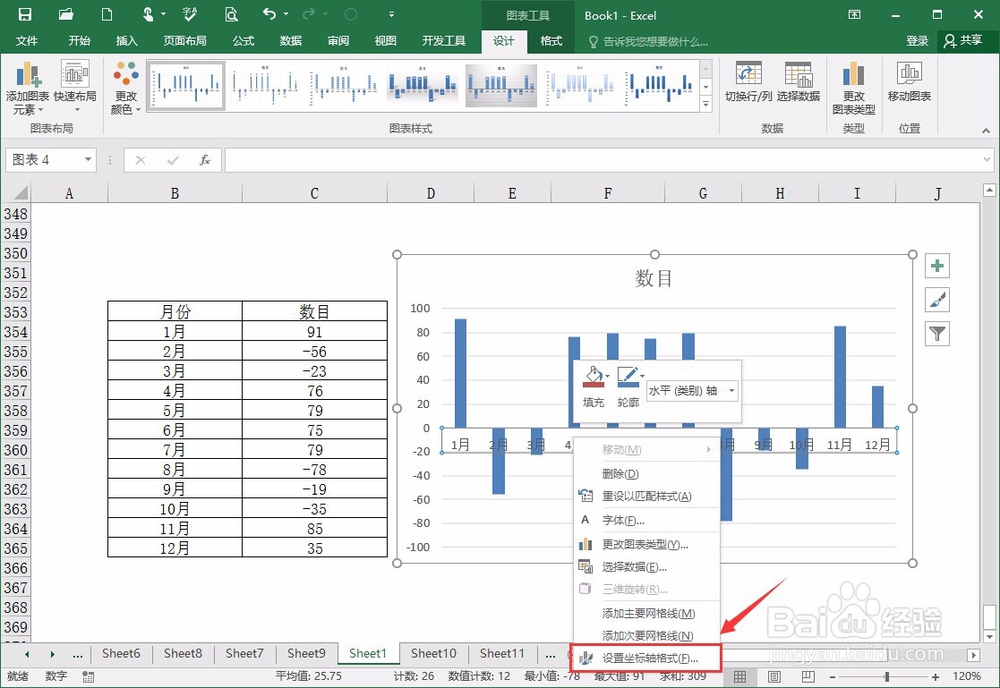Click the insert function fx icon
The height and width of the screenshot is (688, 1000).
(205, 159)
